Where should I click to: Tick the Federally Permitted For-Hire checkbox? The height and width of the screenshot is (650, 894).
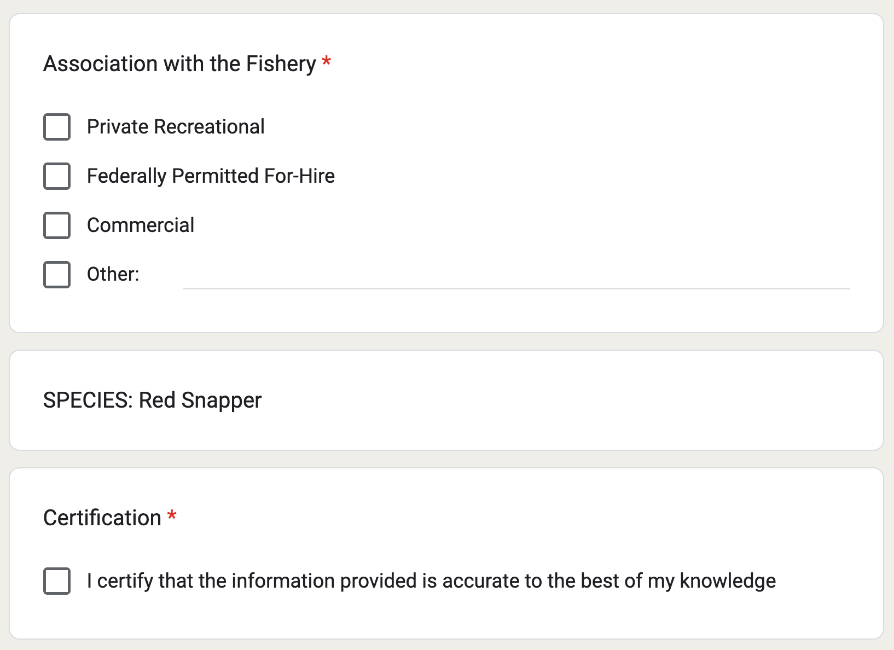(x=57, y=176)
